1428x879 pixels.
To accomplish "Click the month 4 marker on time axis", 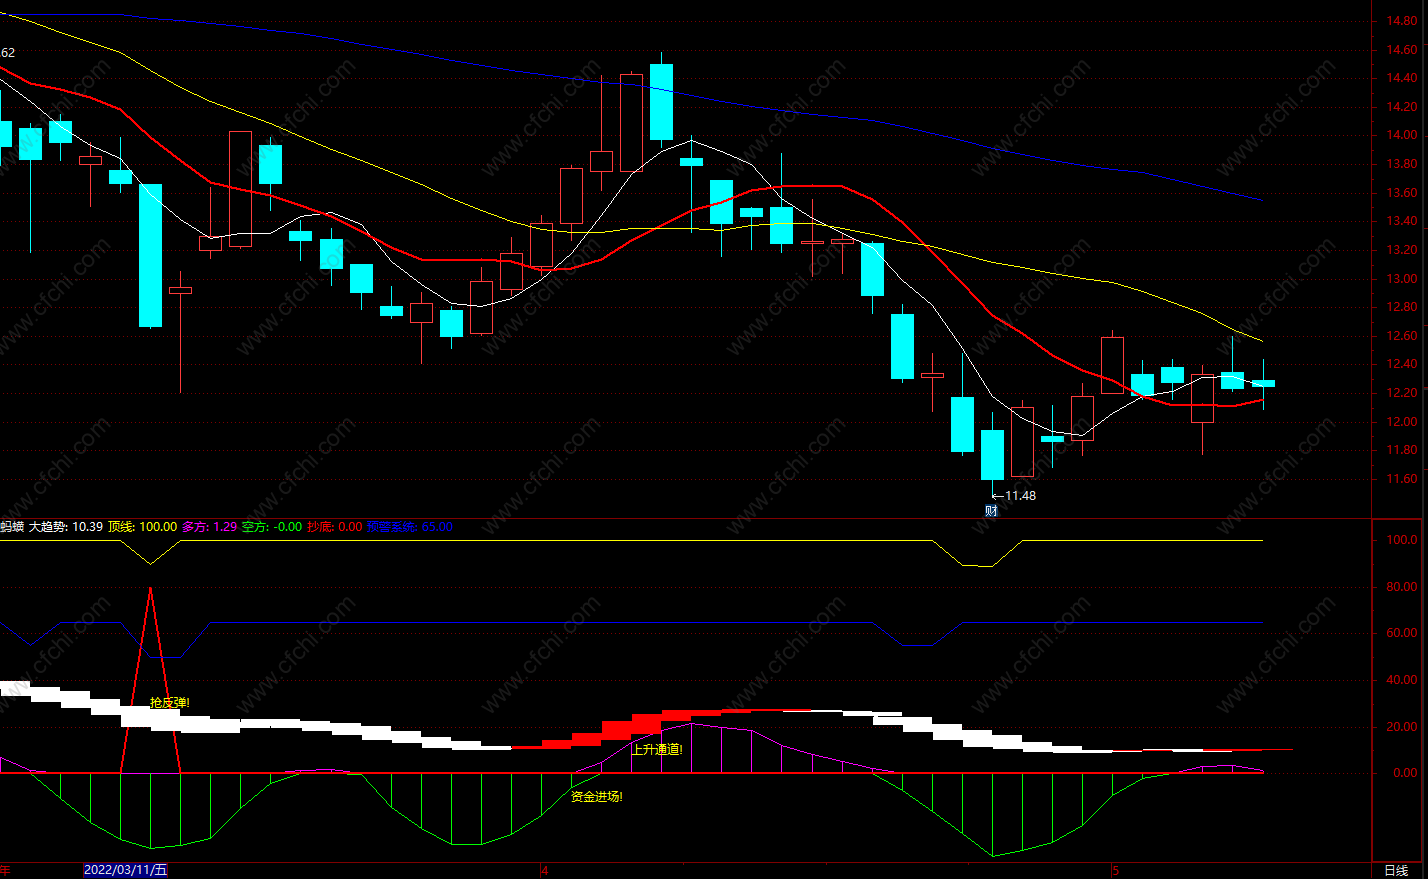I will 545,871.
